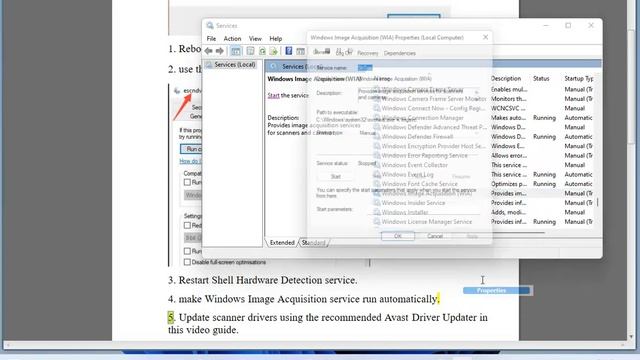Select the Standard view tab
The image size is (640, 360).
pos(313,242)
